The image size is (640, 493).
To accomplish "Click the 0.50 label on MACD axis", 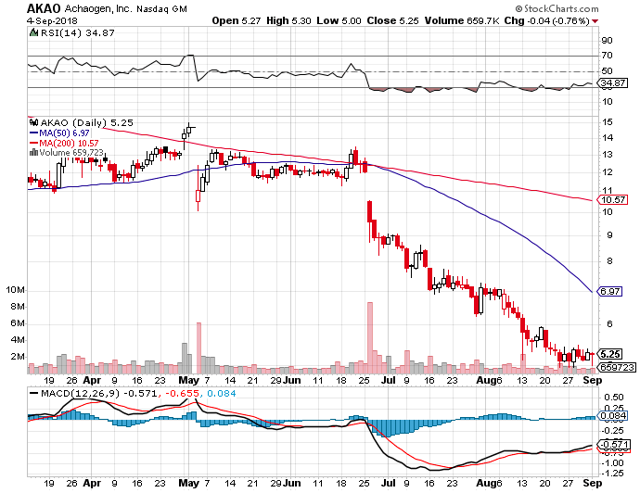I will [613, 398].
